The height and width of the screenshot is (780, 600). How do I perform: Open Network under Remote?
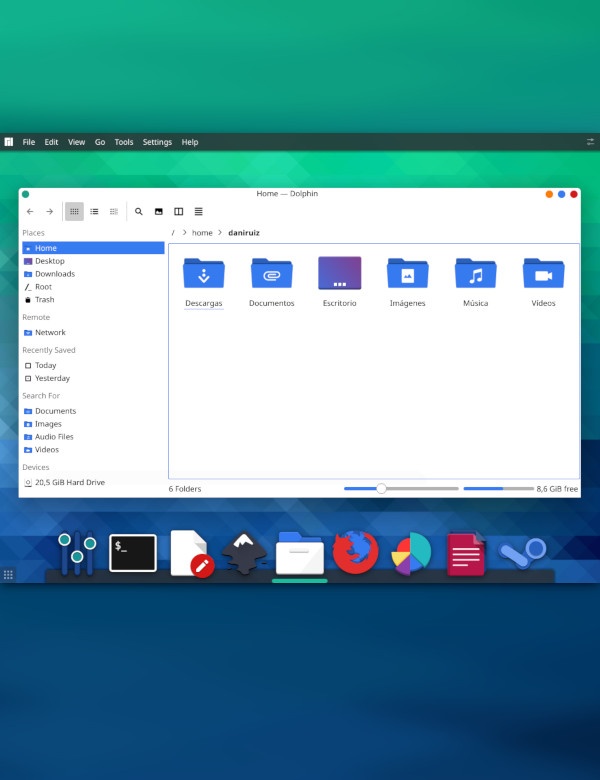[93, 332]
